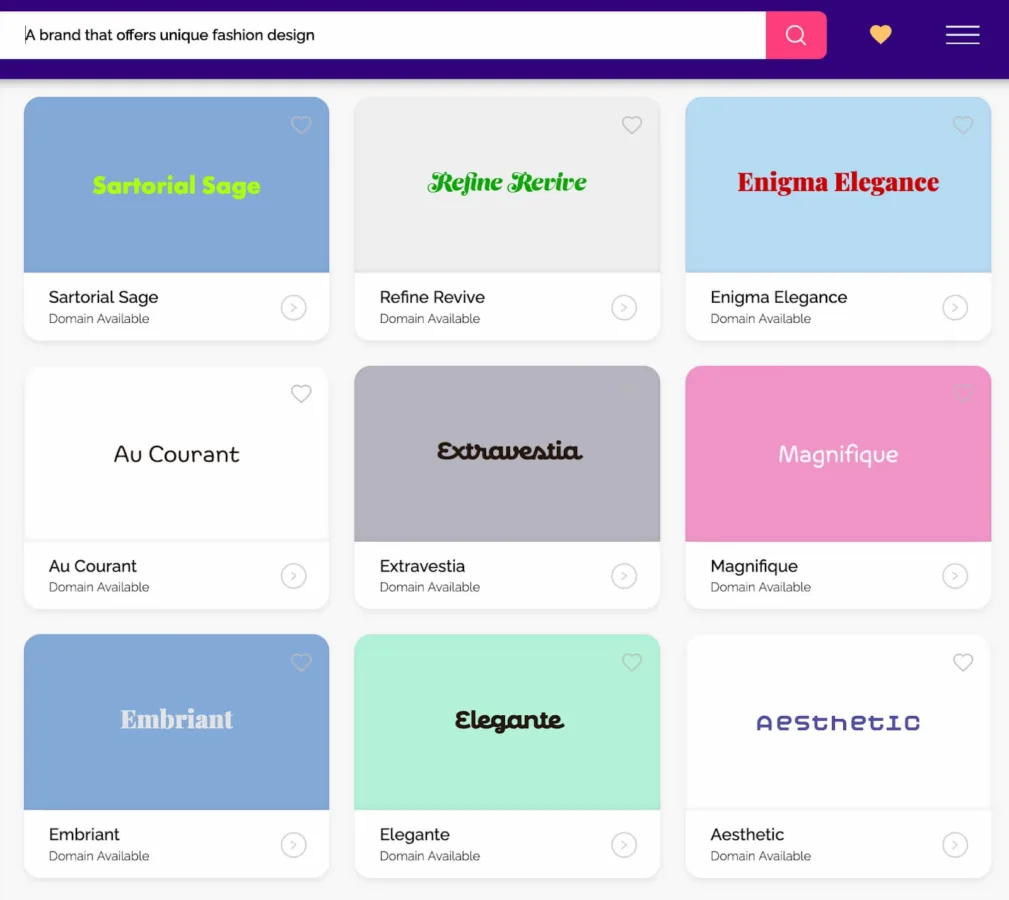Viewport: 1009px width, 900px height.
Task: Click the Au Courant name text
Action: coord(93,566)
